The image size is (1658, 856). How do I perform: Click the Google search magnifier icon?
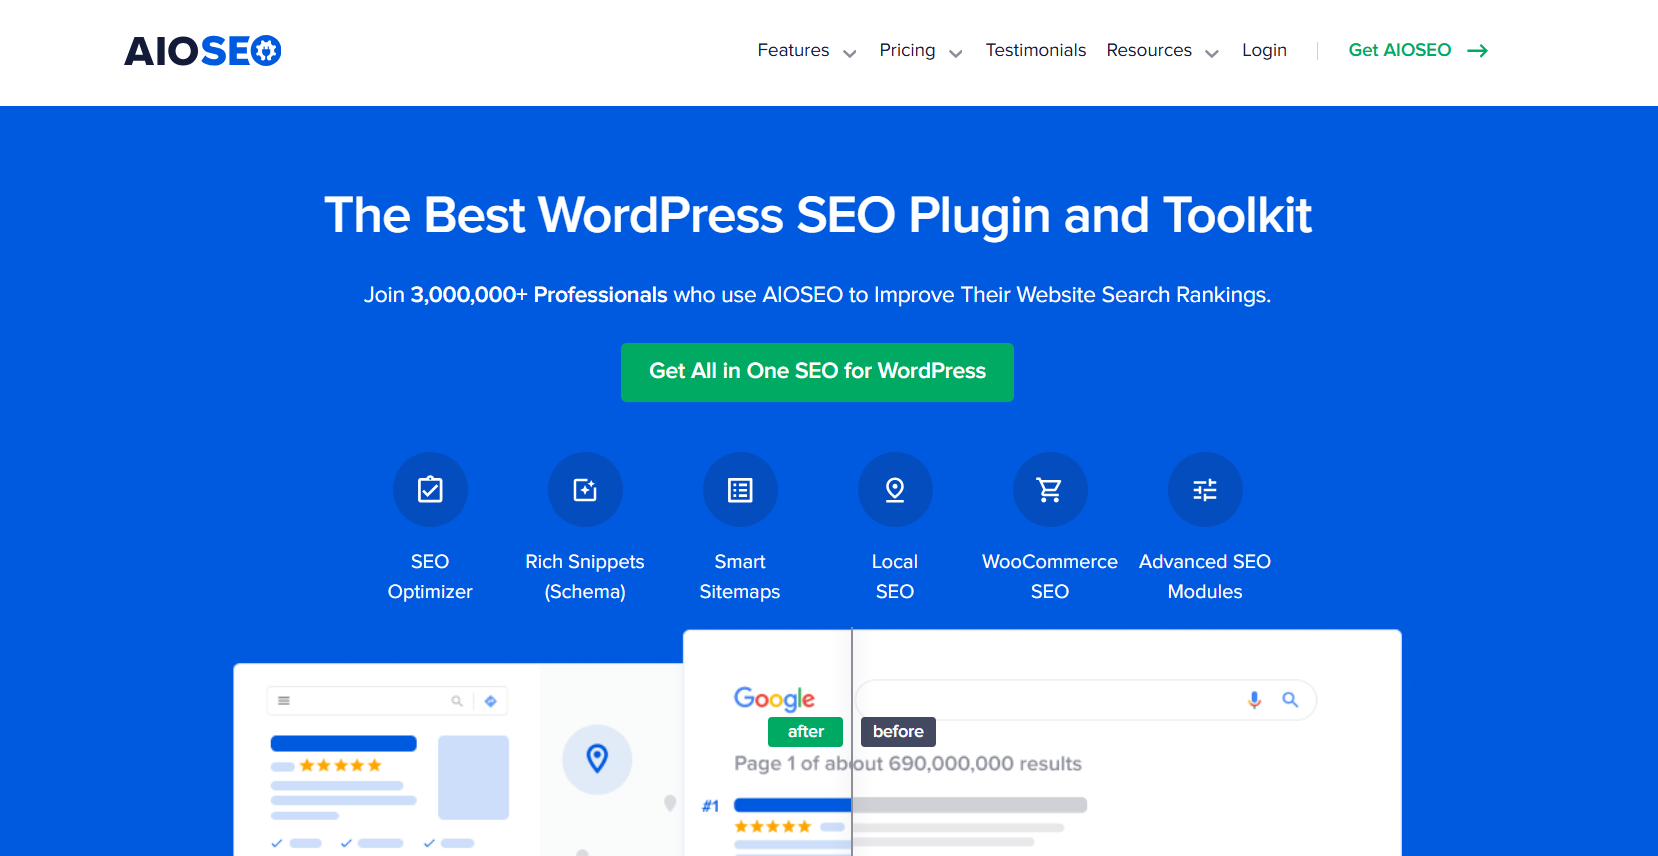(x=1290, y=700)
